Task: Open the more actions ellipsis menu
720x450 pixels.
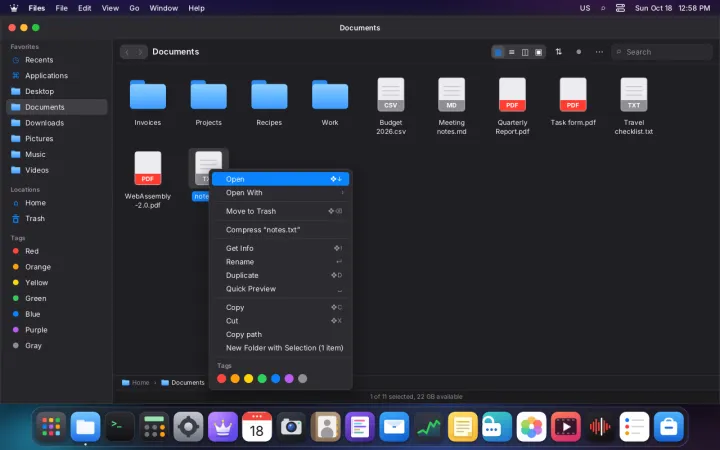Action: click(599, 52)
